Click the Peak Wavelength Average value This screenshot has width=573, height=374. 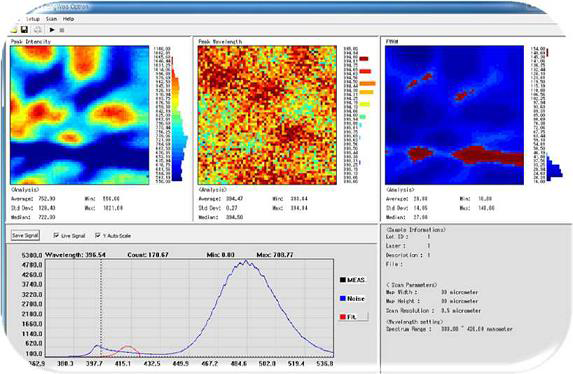(234, 199)
